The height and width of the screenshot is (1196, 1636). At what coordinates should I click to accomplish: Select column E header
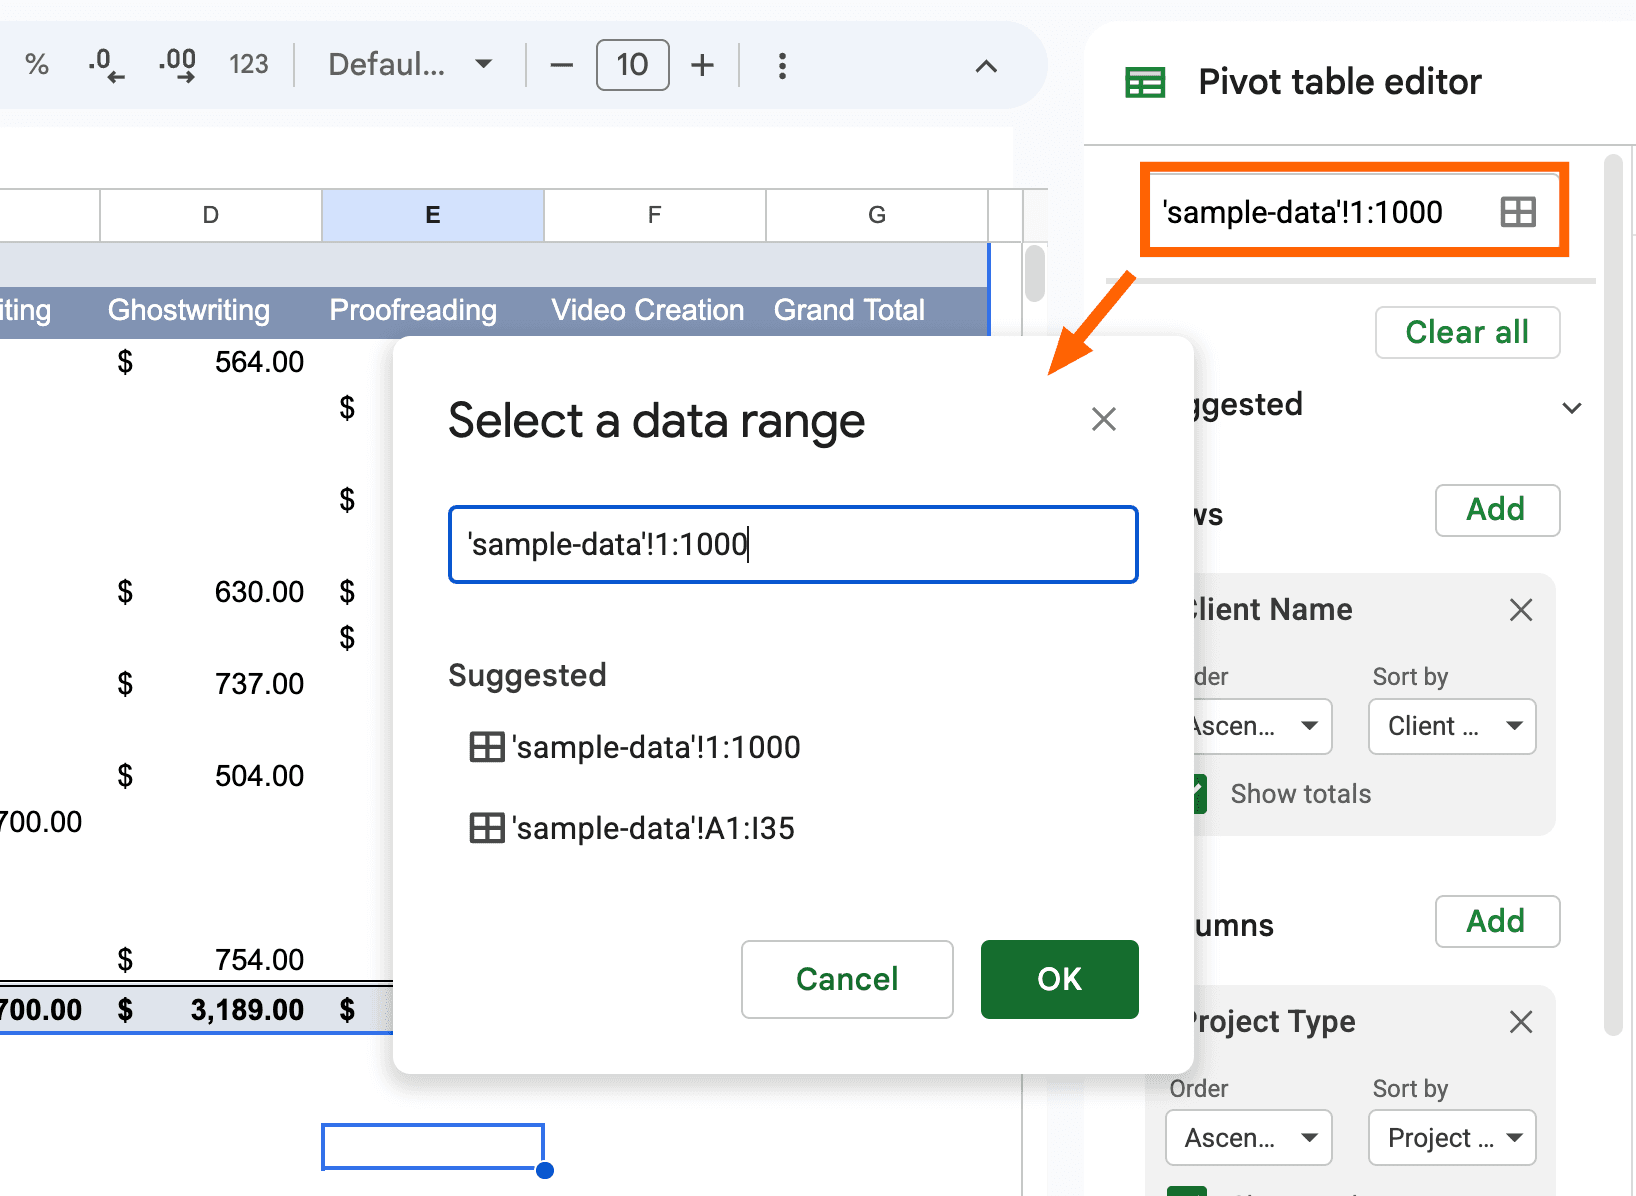tap(433, 215)
